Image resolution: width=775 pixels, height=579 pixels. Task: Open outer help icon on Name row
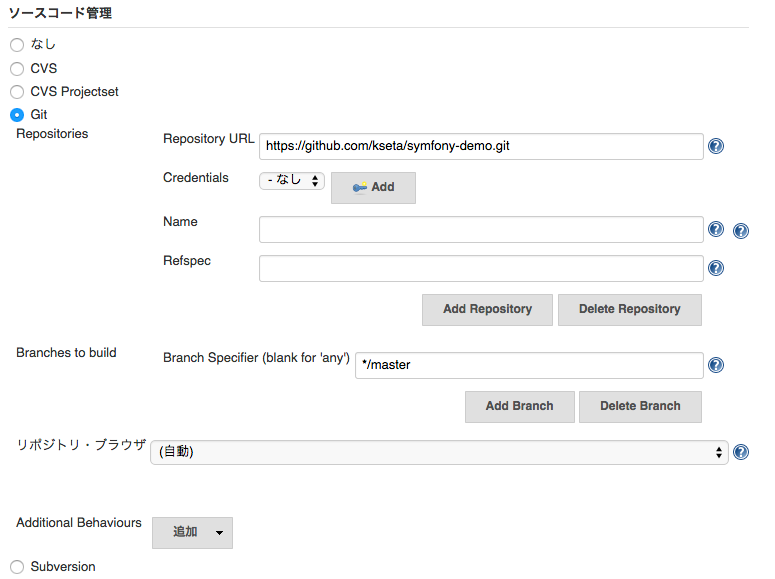tap(740, 231)
